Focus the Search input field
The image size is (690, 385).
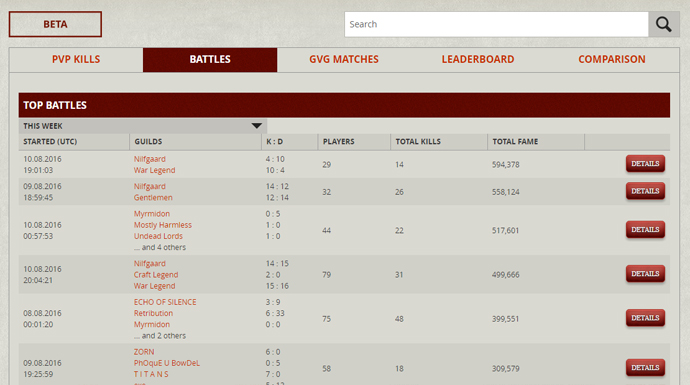click(x=496, y=24)
